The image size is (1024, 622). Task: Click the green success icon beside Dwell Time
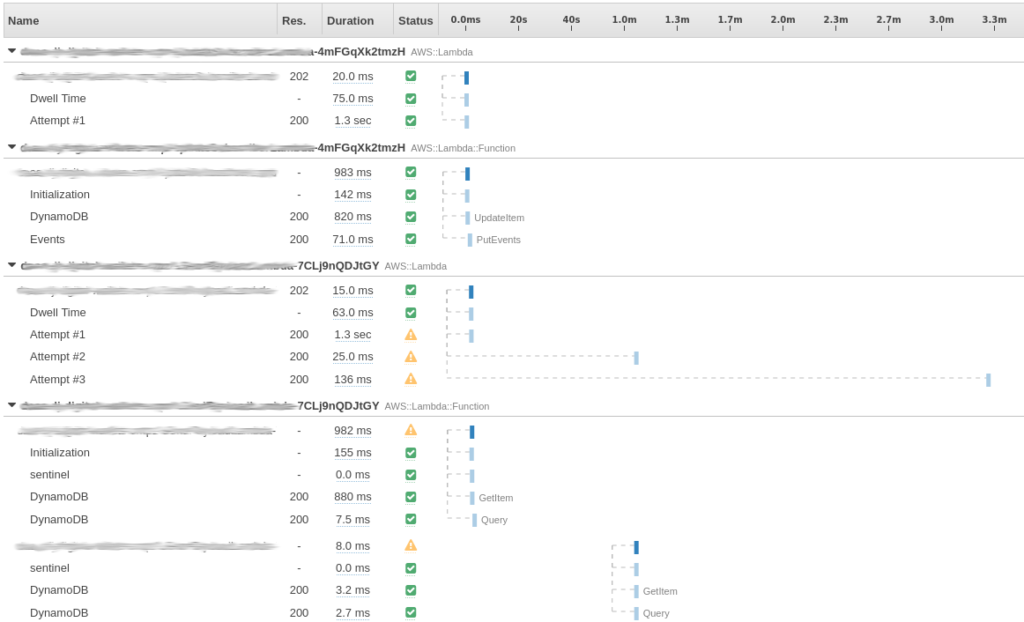[x=410, y=98]
